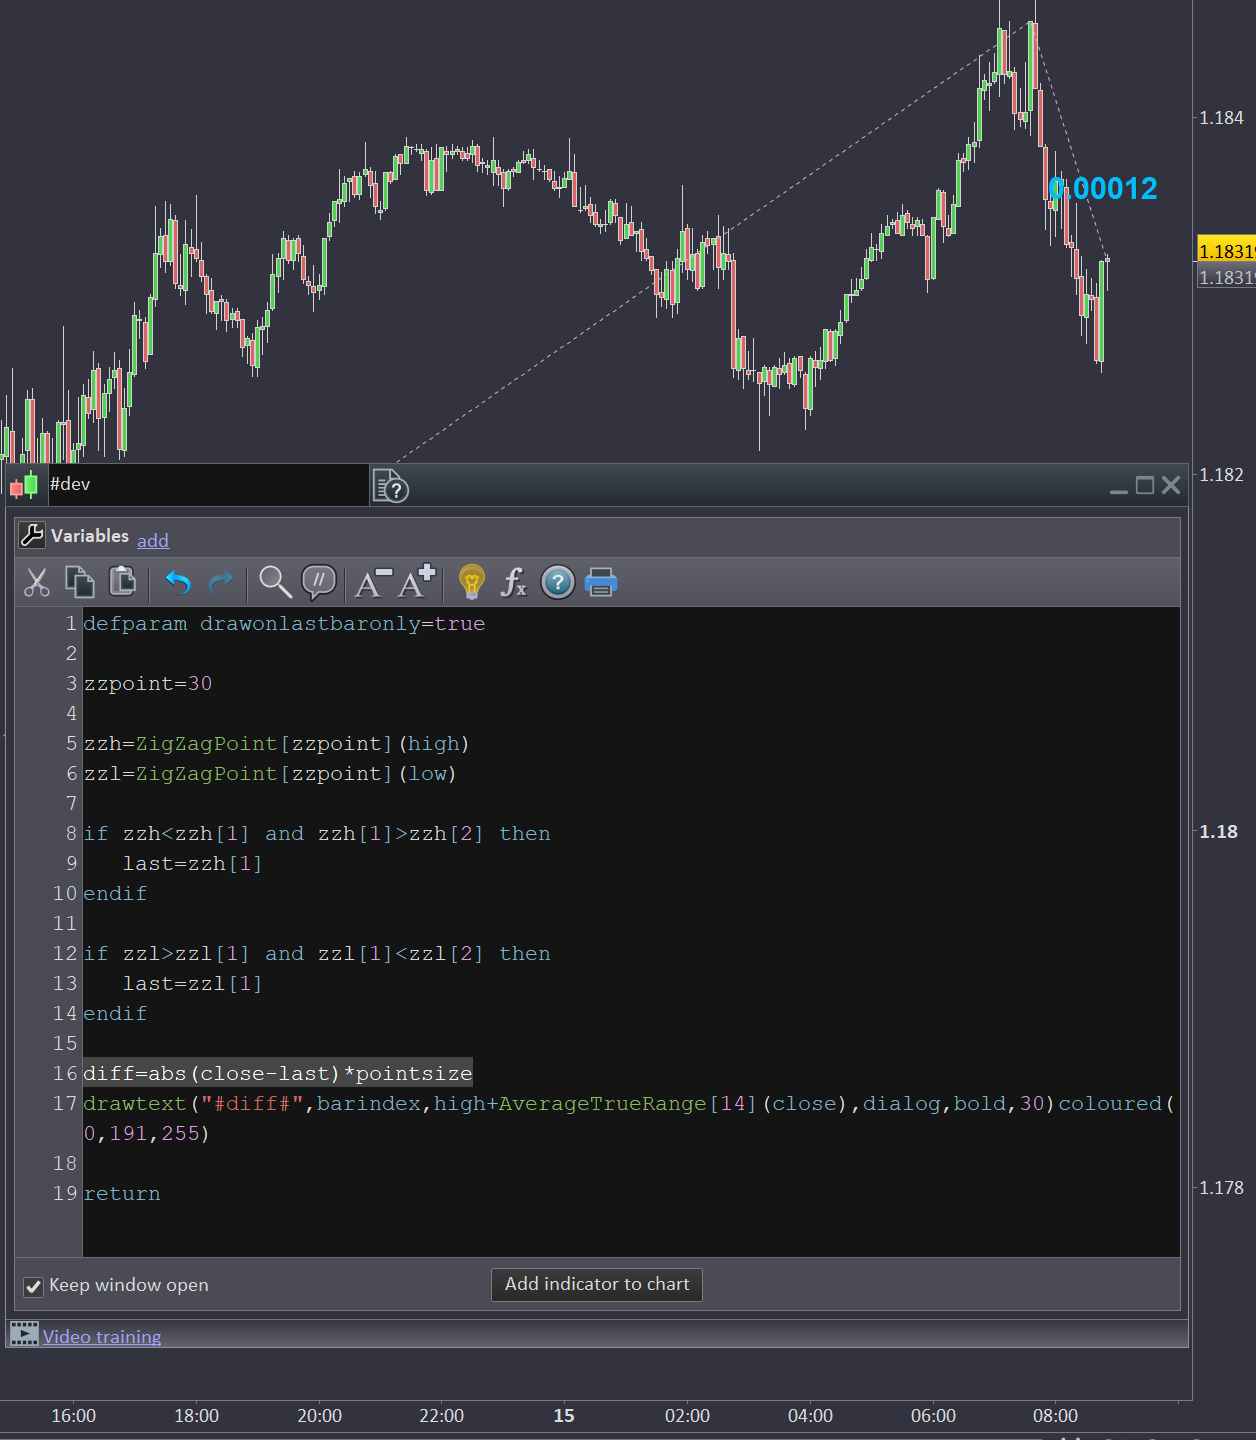Click Add indicator to chart button
Image resolution: width=1256 pixels, height=1440 pixels.
tap(596, 1284)
